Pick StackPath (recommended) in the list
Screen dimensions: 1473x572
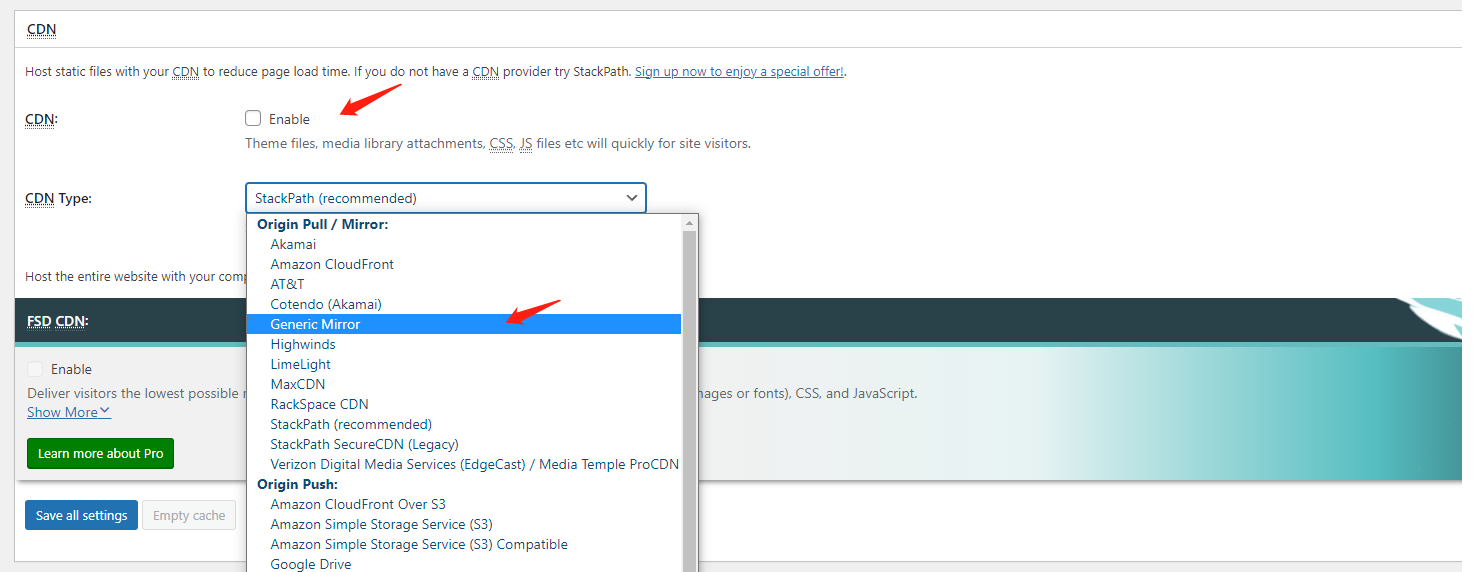click(x=464, y=424)
